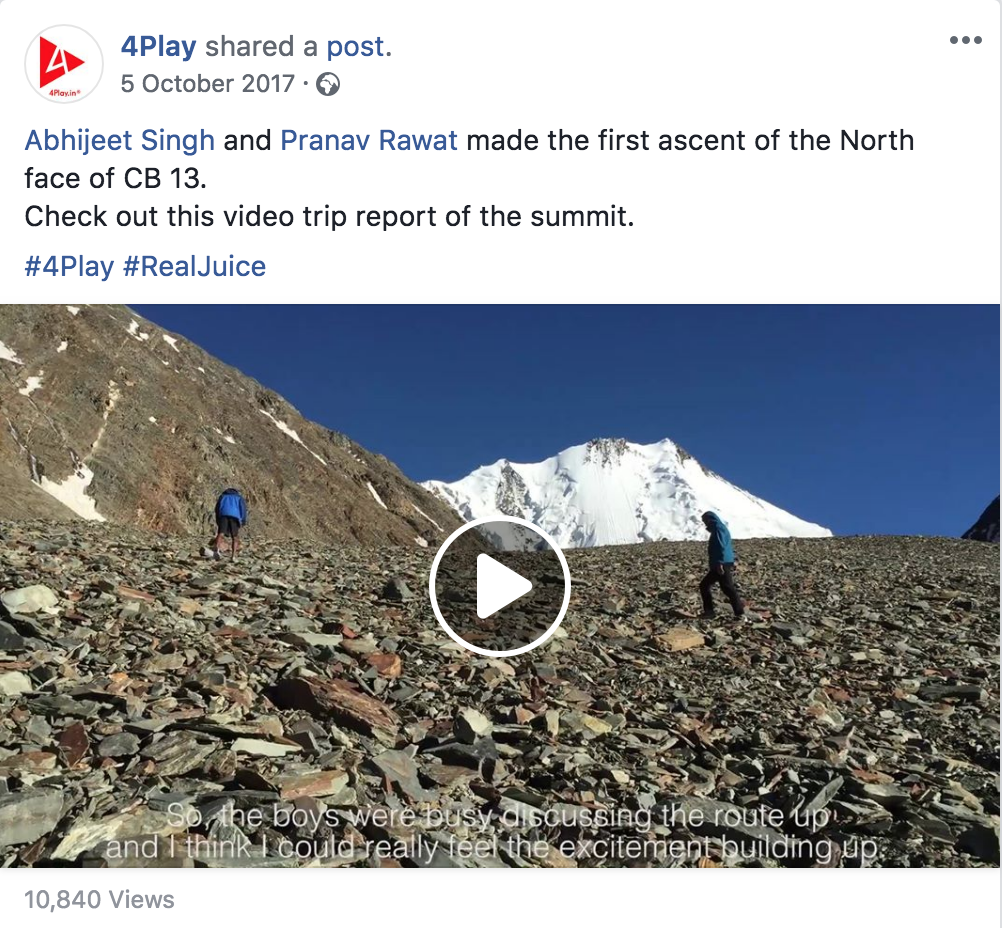Click the 4Play page name link
This screenshot has height=928, width=1002.
(158, 47)
